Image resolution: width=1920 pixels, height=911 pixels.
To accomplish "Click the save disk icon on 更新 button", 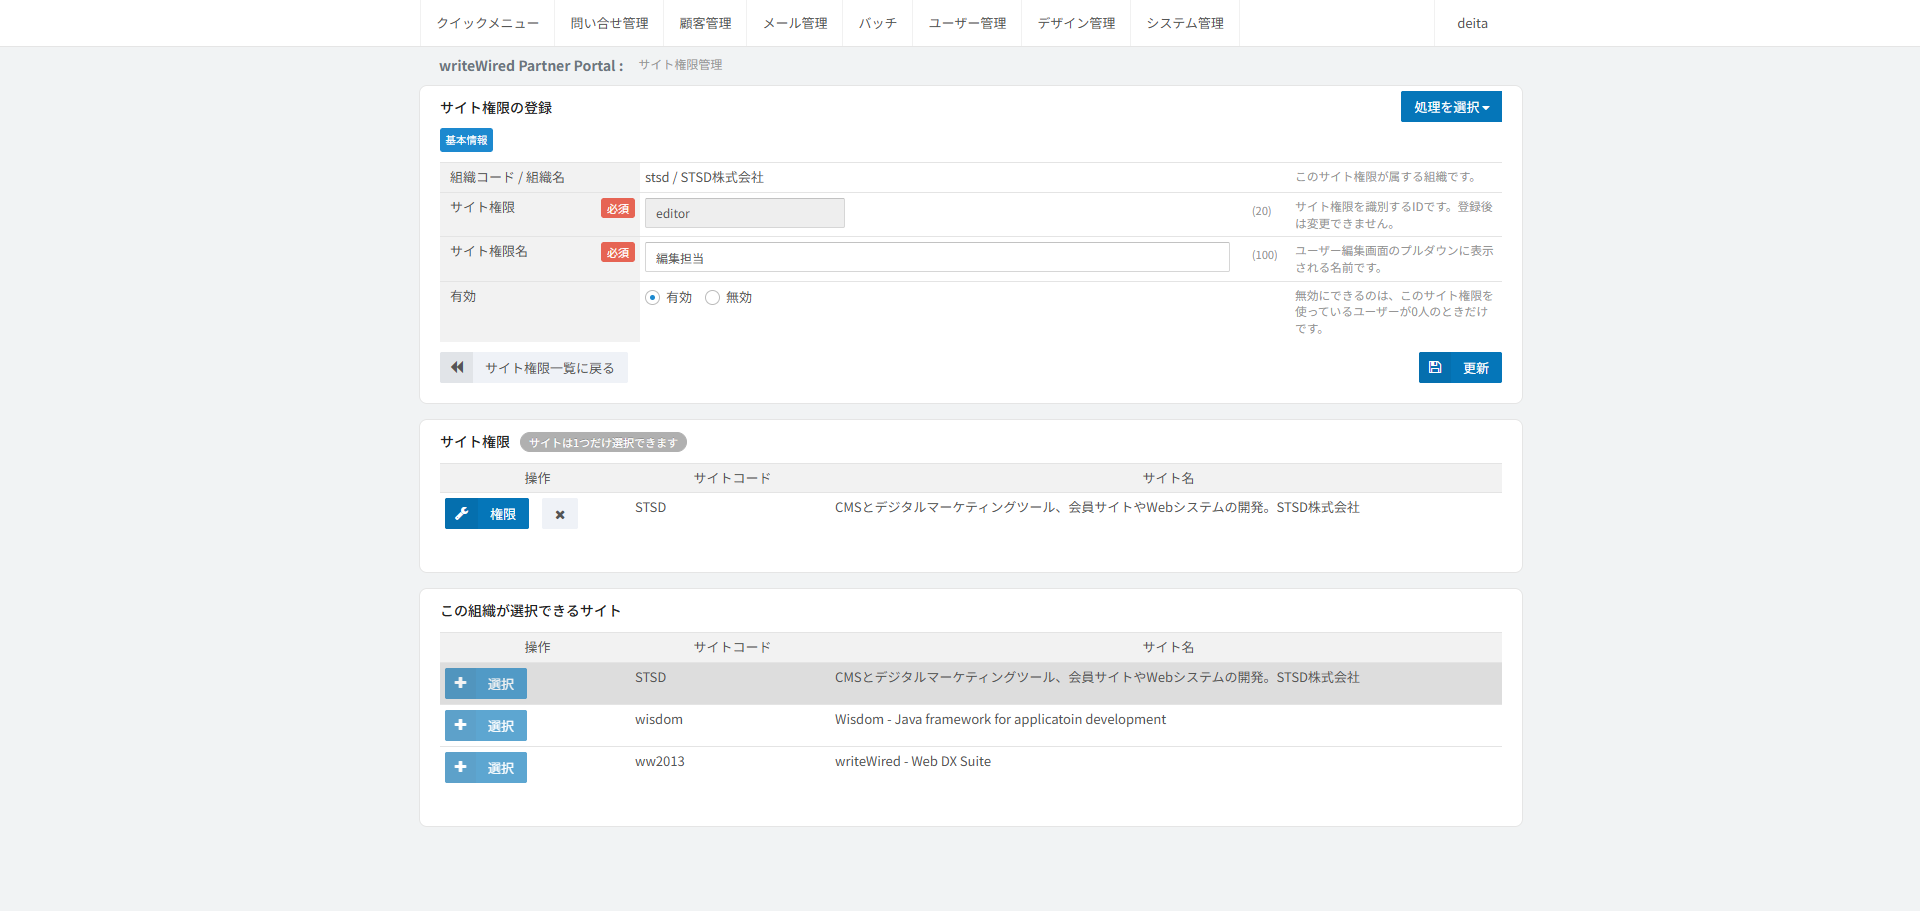I will (1435, 367).
